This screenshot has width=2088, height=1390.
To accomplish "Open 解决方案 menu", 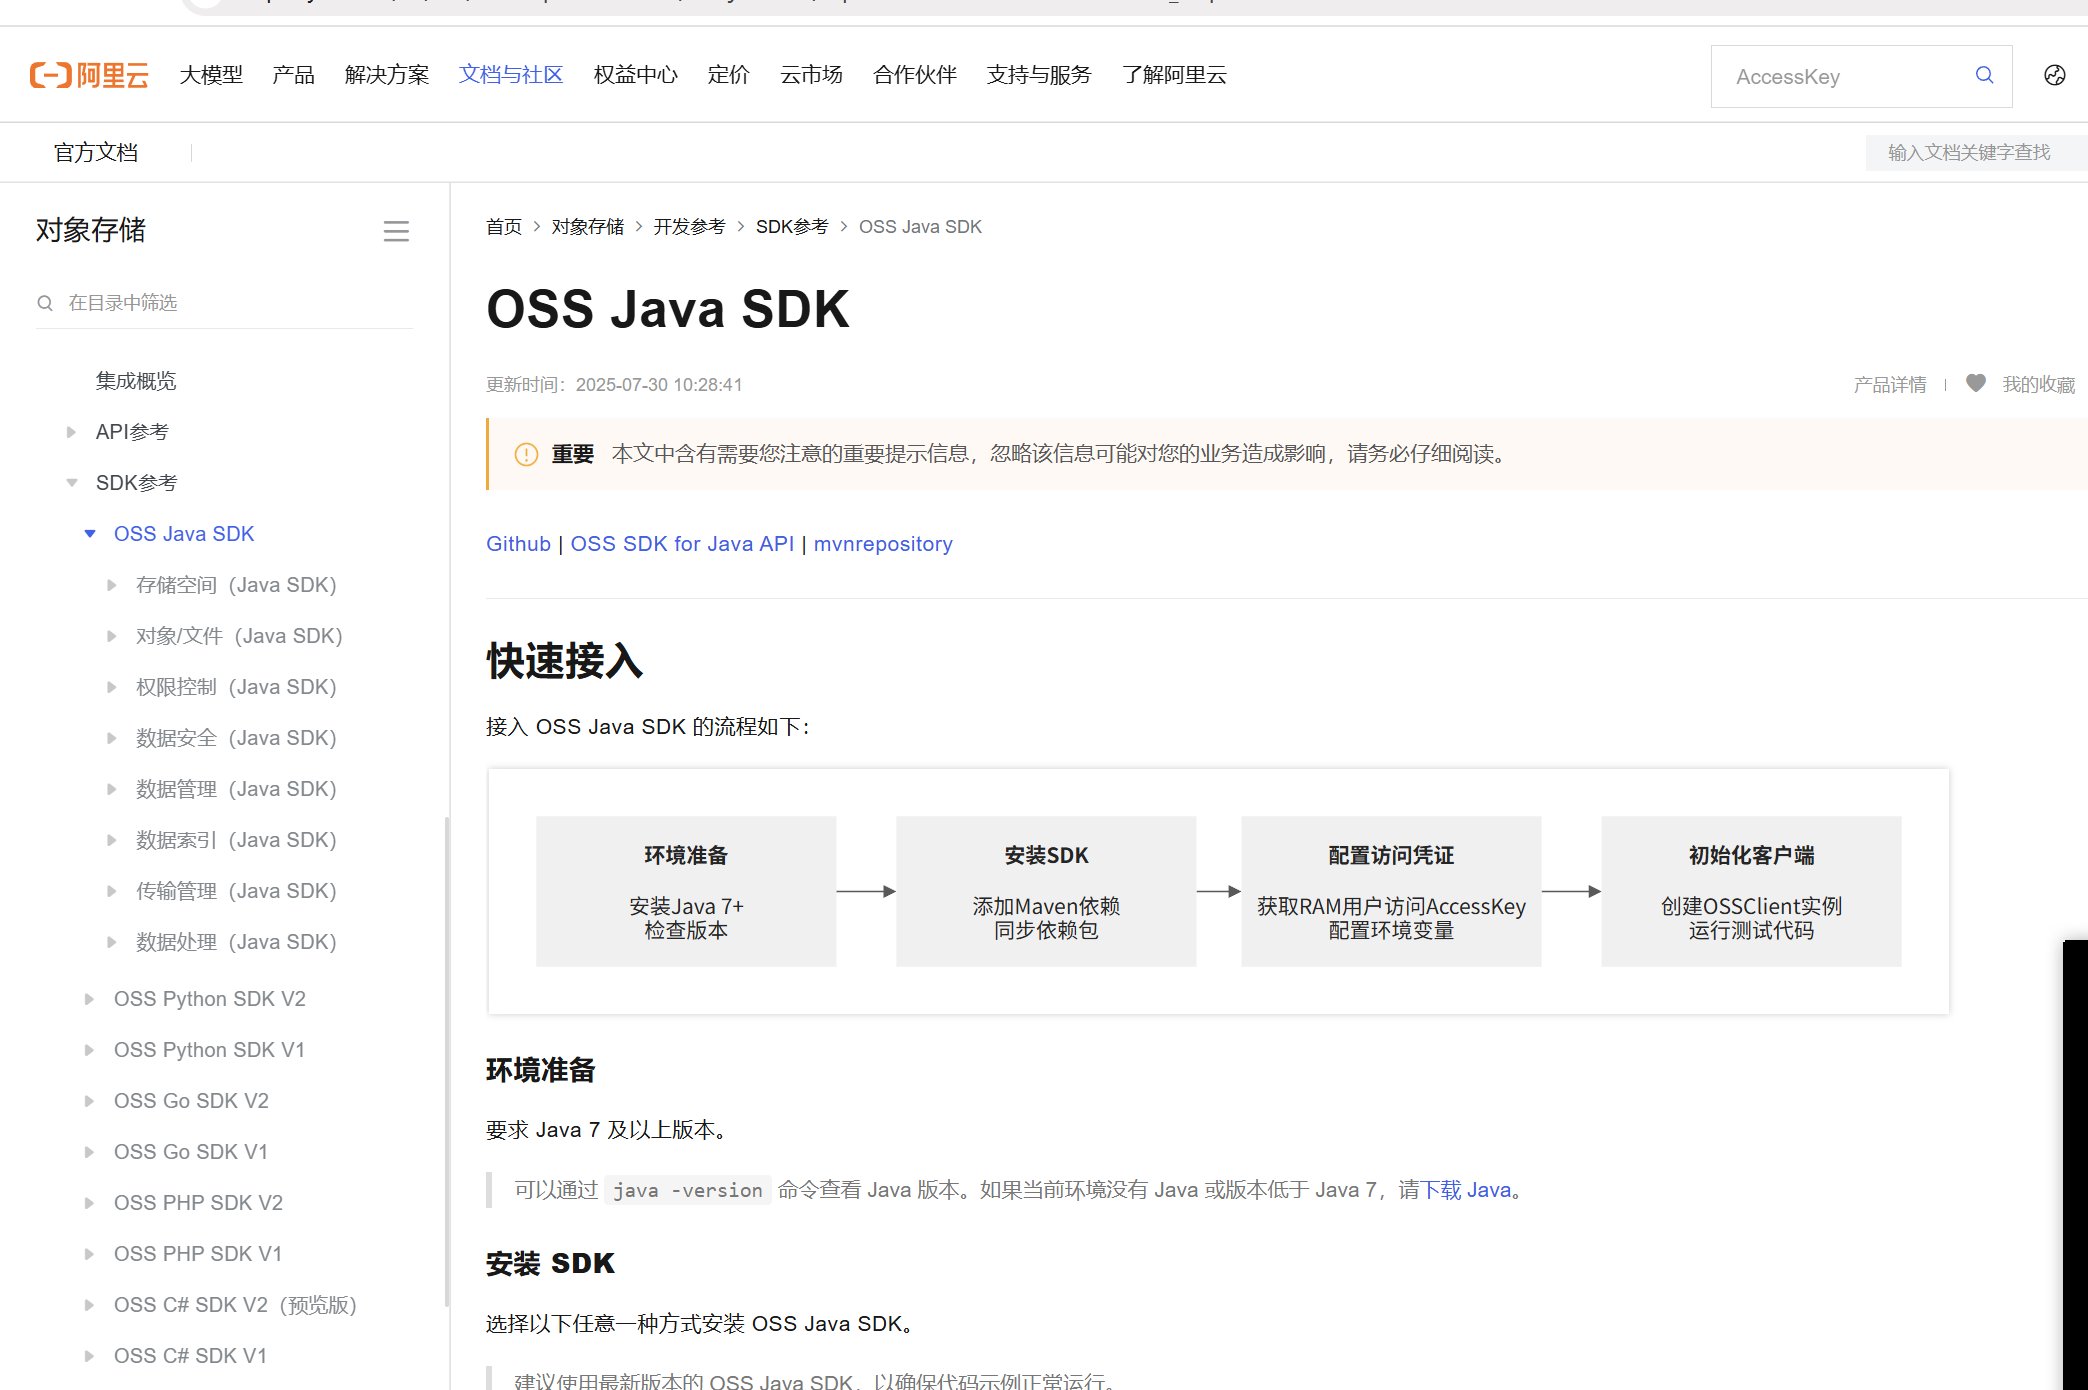I will 387,75.
